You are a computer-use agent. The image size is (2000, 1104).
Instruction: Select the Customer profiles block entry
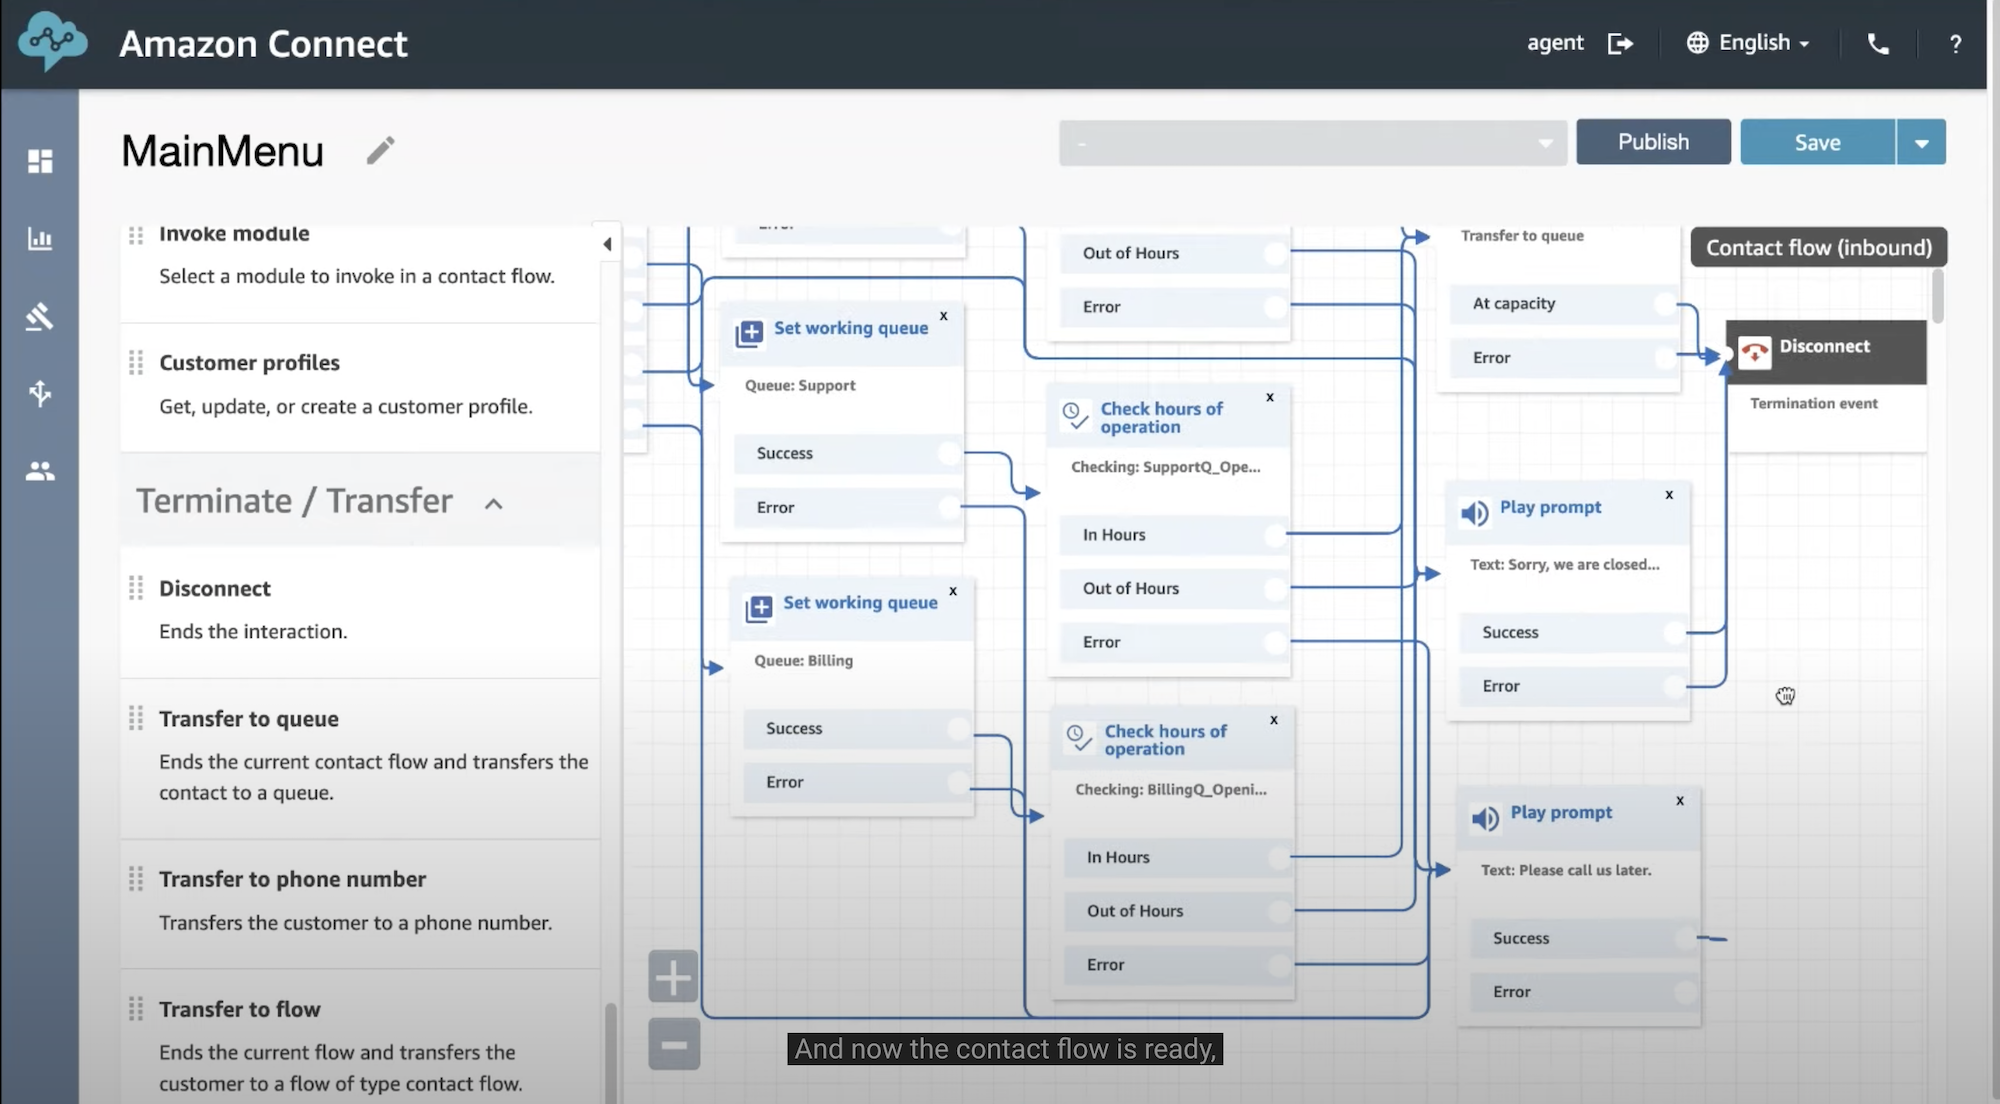point(360,386)
